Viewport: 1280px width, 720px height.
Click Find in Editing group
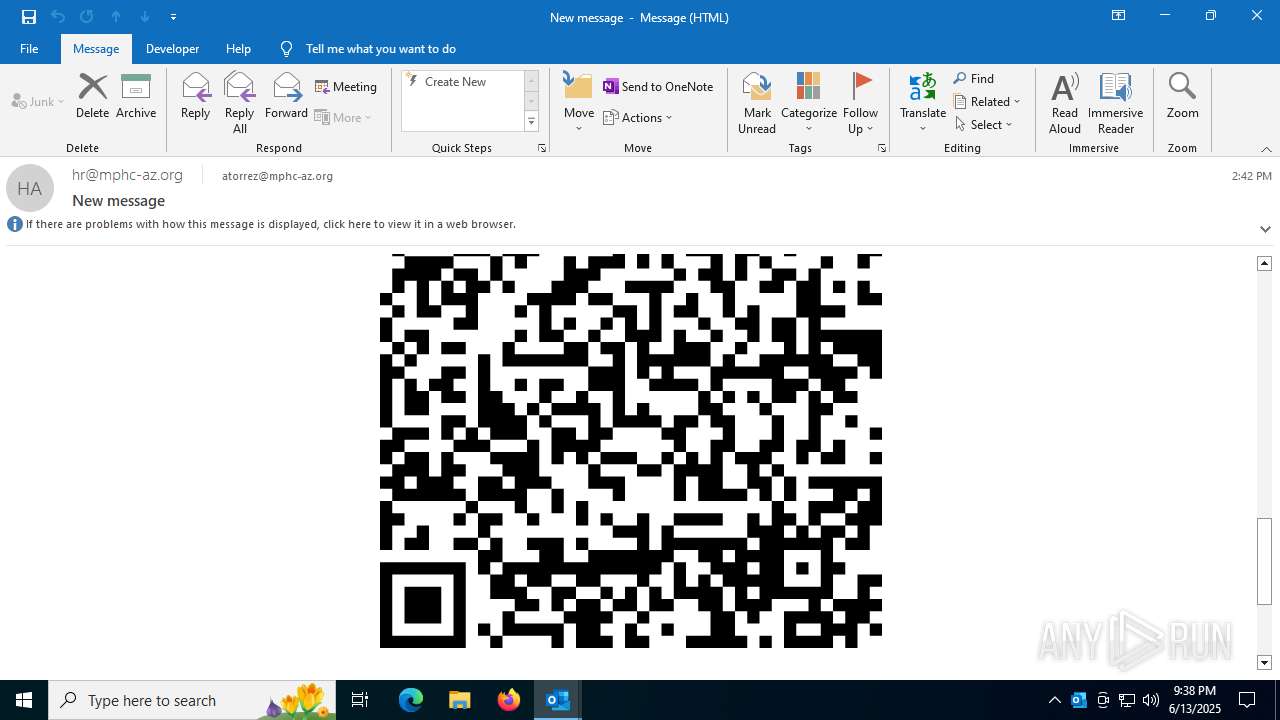tap(974, 79)
